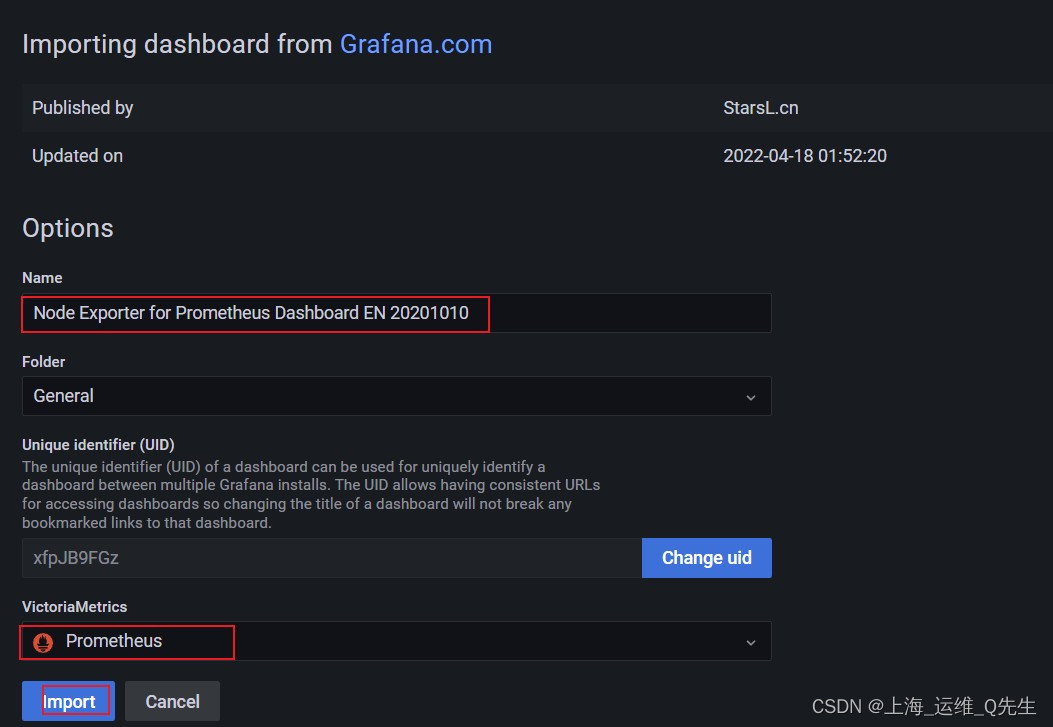Click the Name field containing Node Exporter dashboard title
Viewport: 1053px width, 727px height.
(396, 313)
